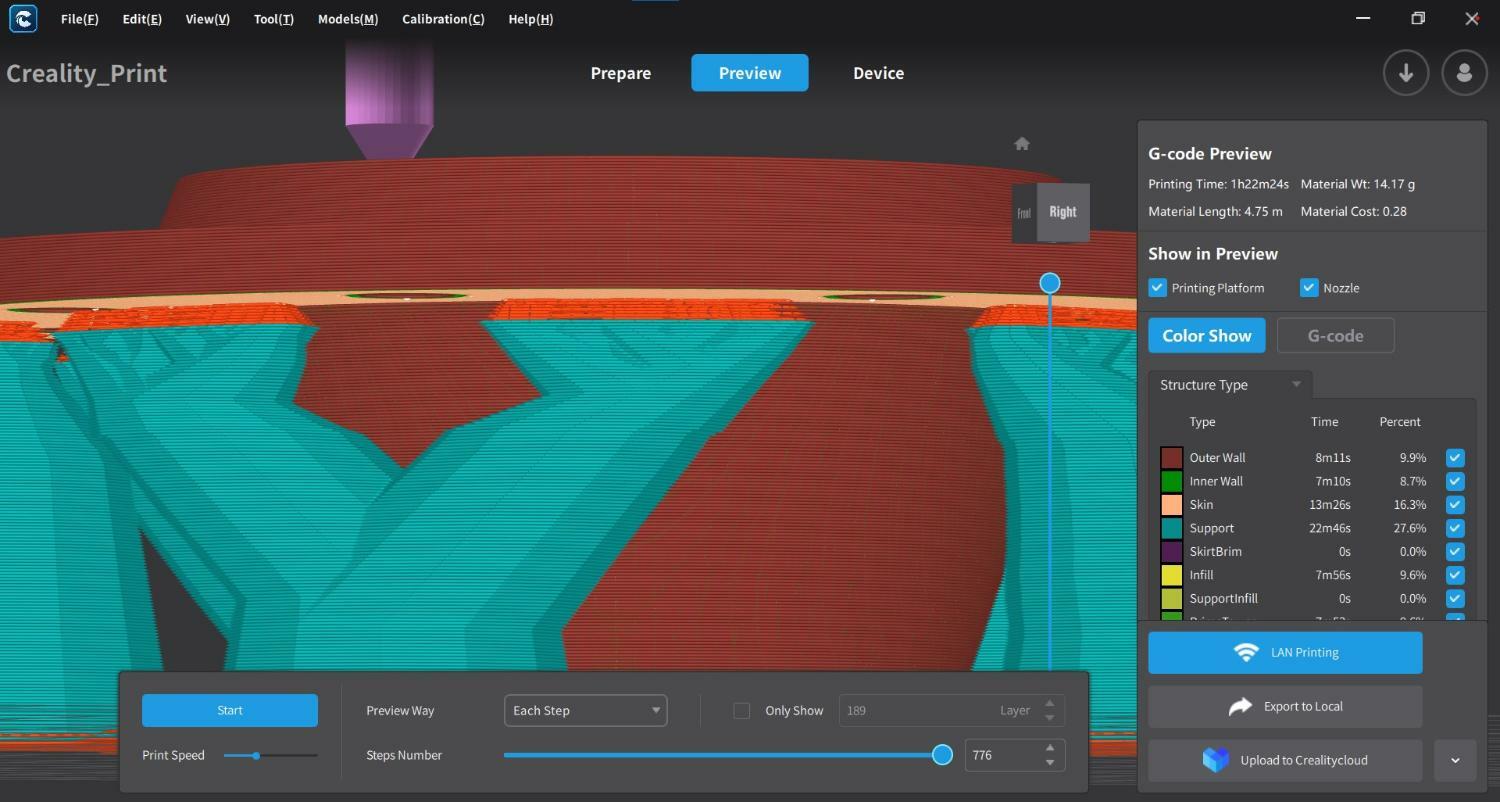The width and height of the screenshot is (1500, 802).
Task: Click the Steps Number slider handle
Action: (942, 755)
